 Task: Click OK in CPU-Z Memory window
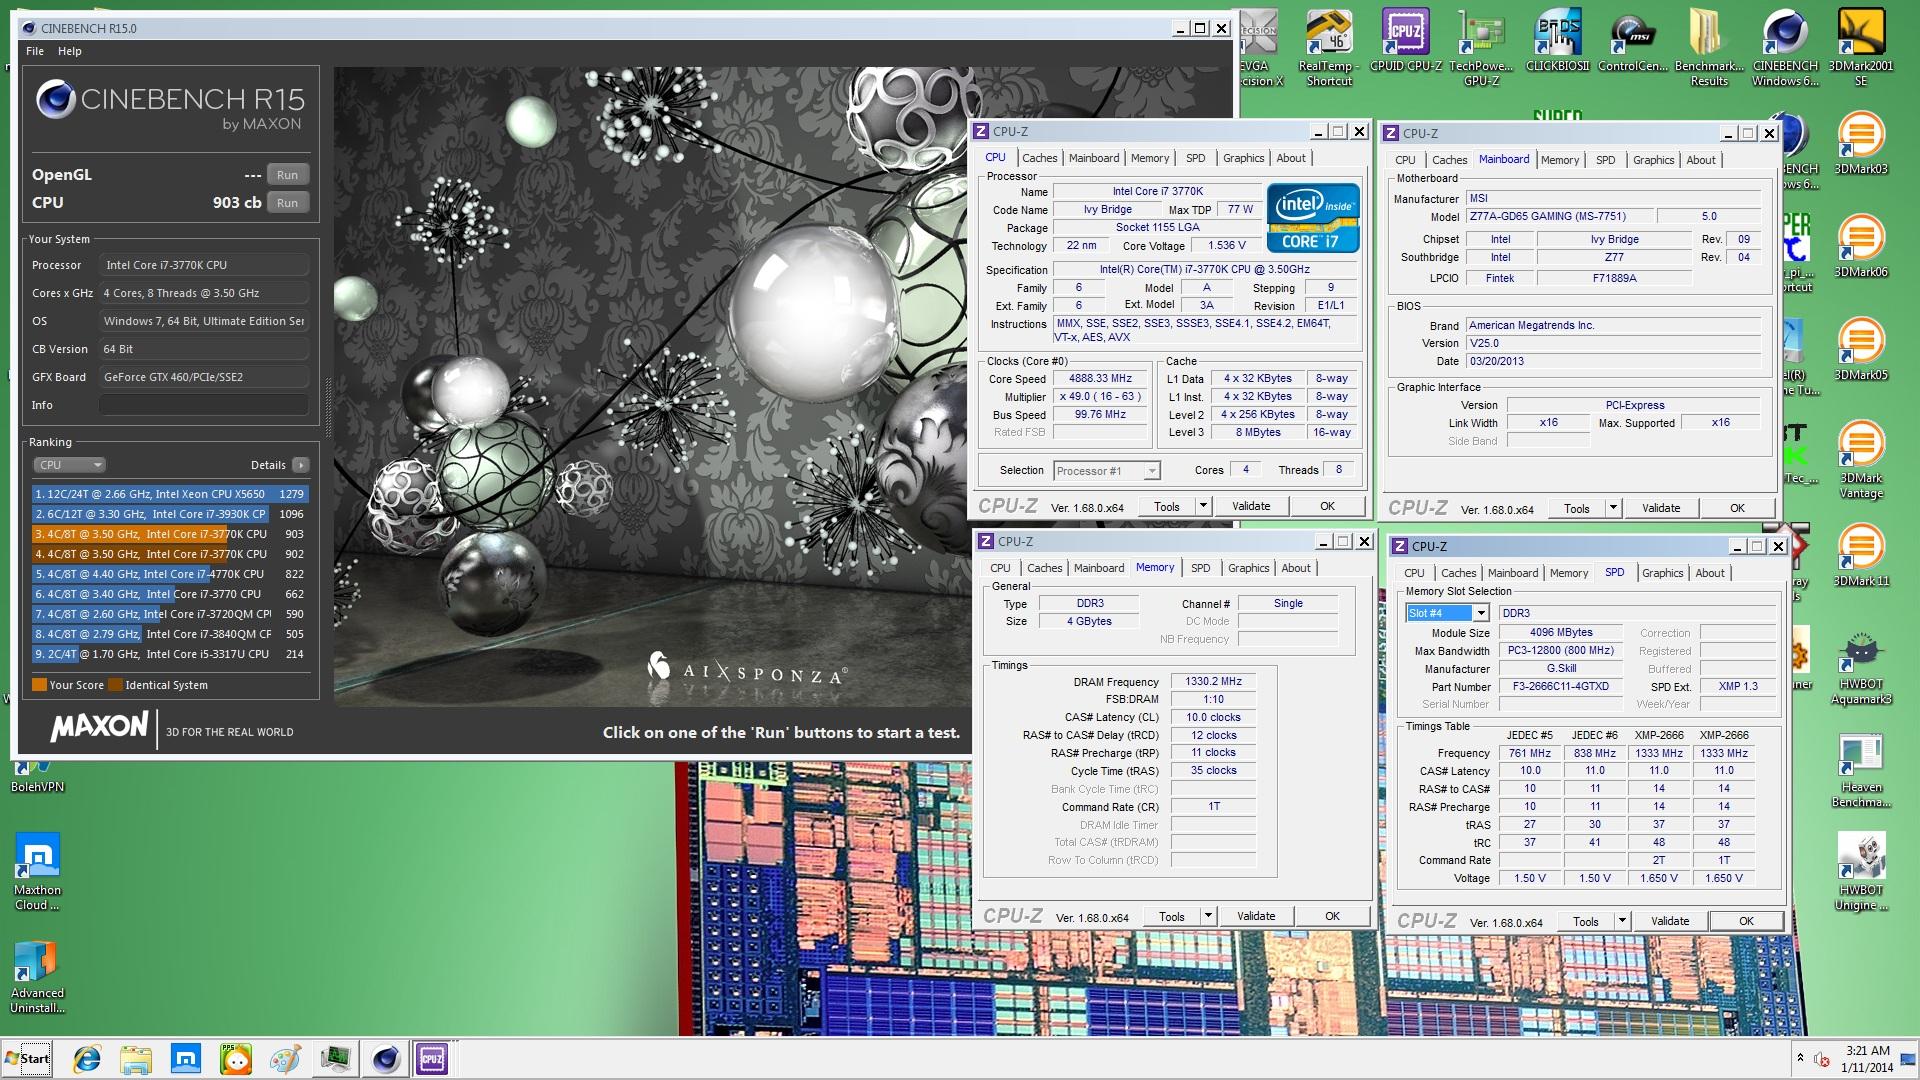click(1332, 916)
